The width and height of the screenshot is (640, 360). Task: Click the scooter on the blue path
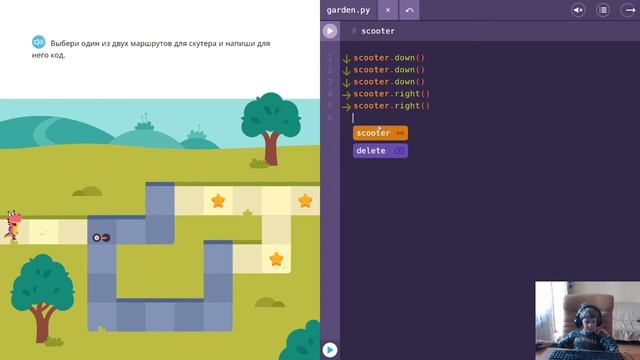point(101,237)
